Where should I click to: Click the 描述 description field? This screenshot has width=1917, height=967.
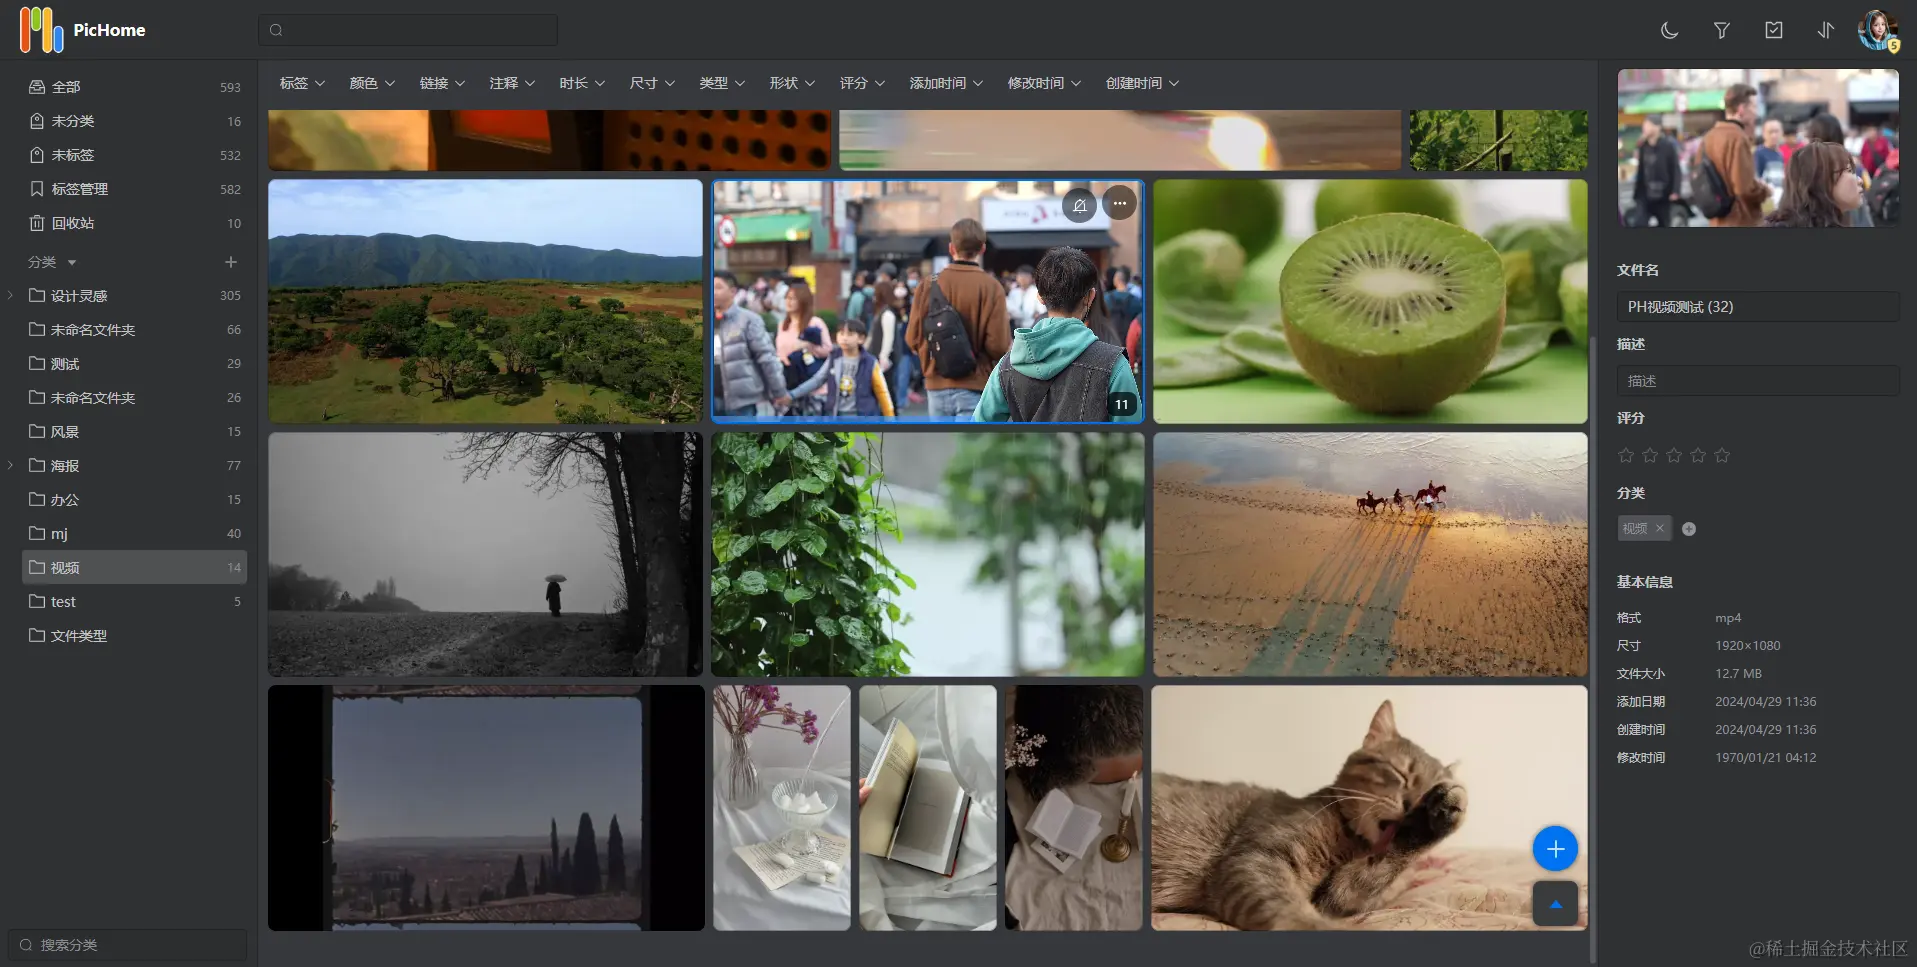[1757, 381]
